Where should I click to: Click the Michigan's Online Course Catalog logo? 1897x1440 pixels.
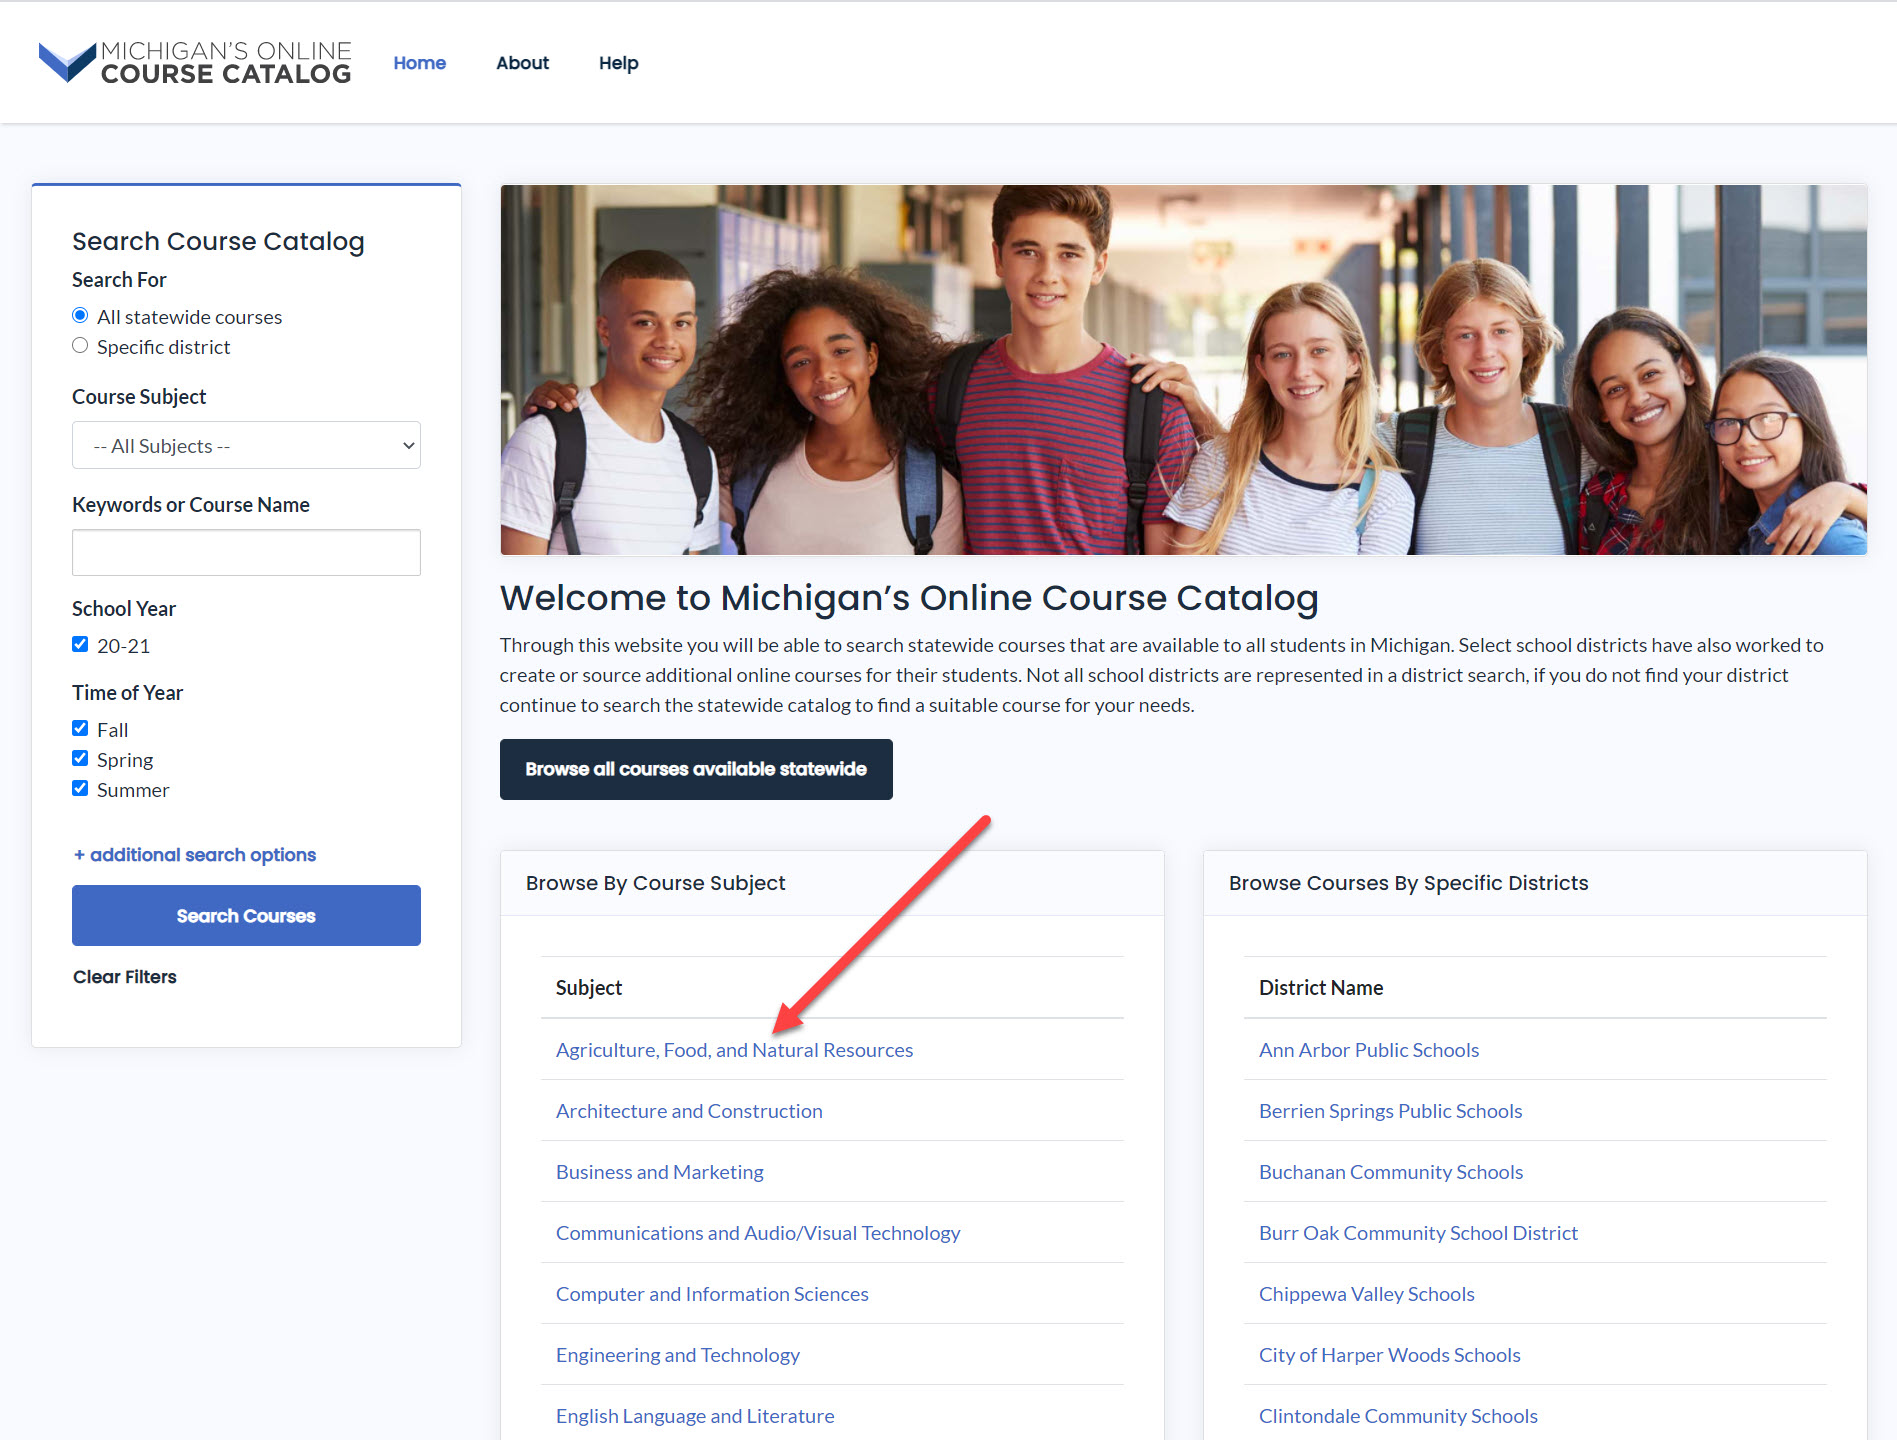(194, 61)
